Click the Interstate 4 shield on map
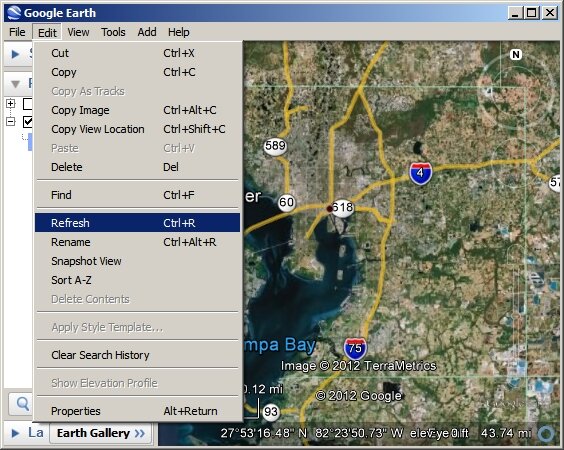Viewport: 564px width, 450px height. pyautogui.click(x=420, y=173)
